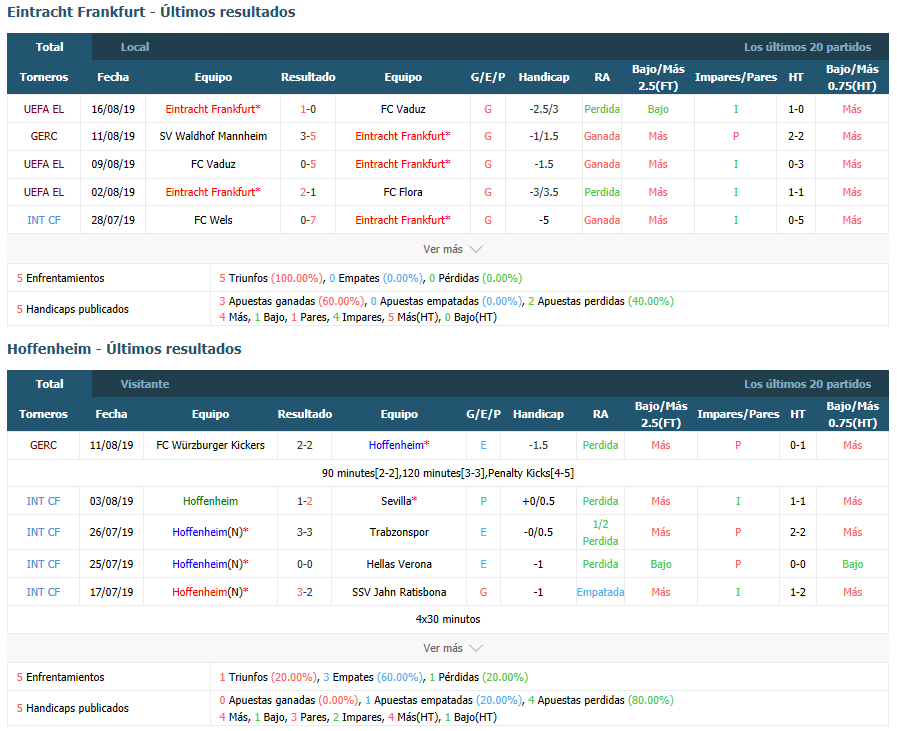Expand 'Ver más' under Hoffenheim results
Image resolution: width=897 pixels, height=731 pixels.
tap(453, 648)
